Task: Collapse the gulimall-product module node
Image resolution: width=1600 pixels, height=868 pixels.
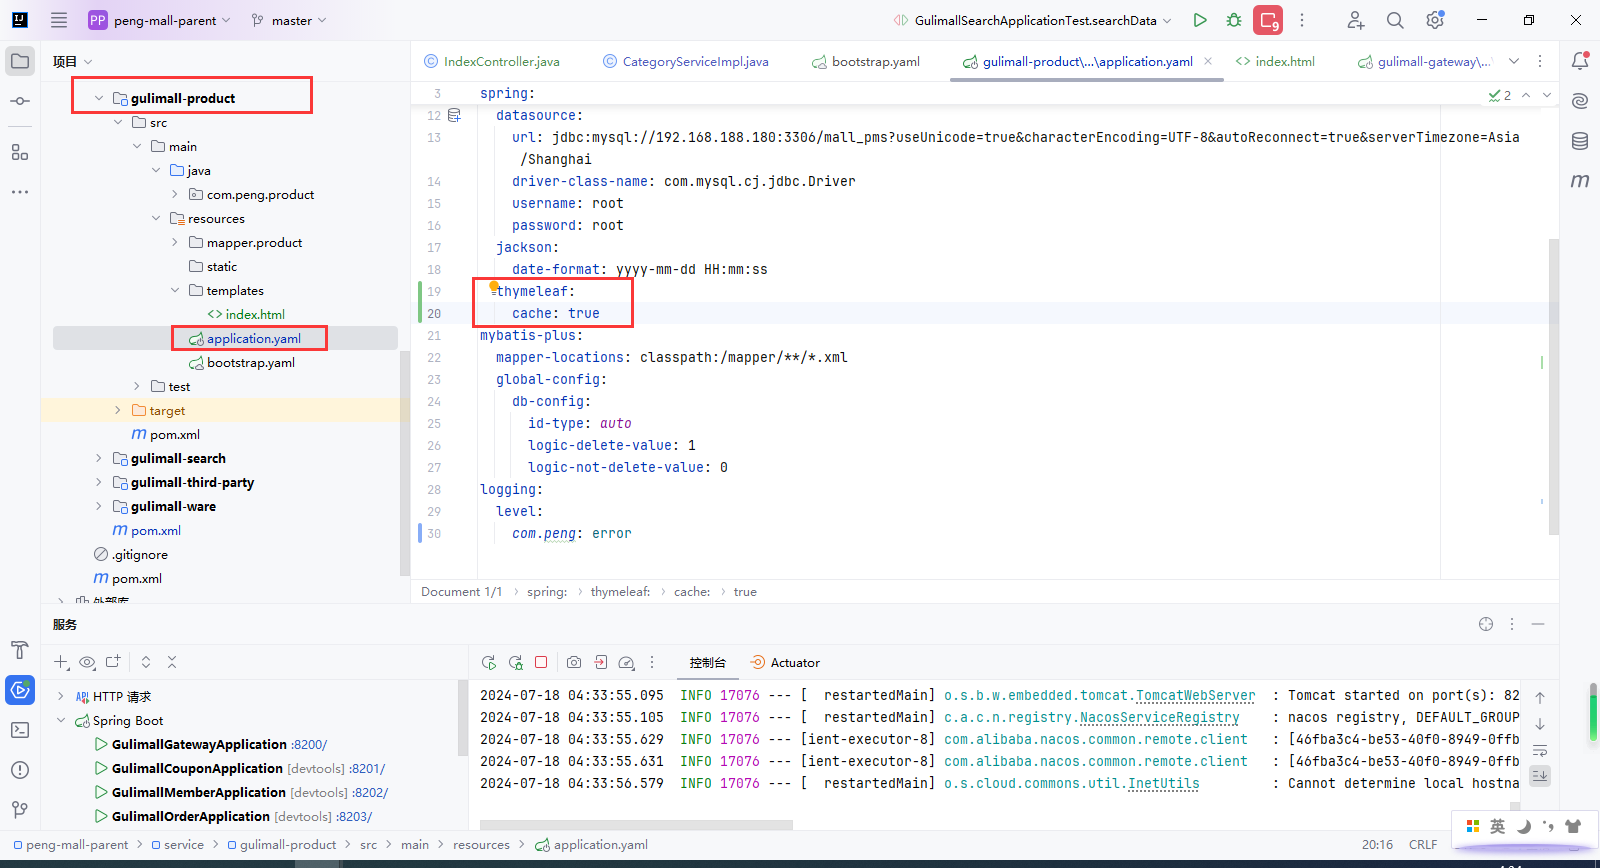Action: click(x=99, y=98)
